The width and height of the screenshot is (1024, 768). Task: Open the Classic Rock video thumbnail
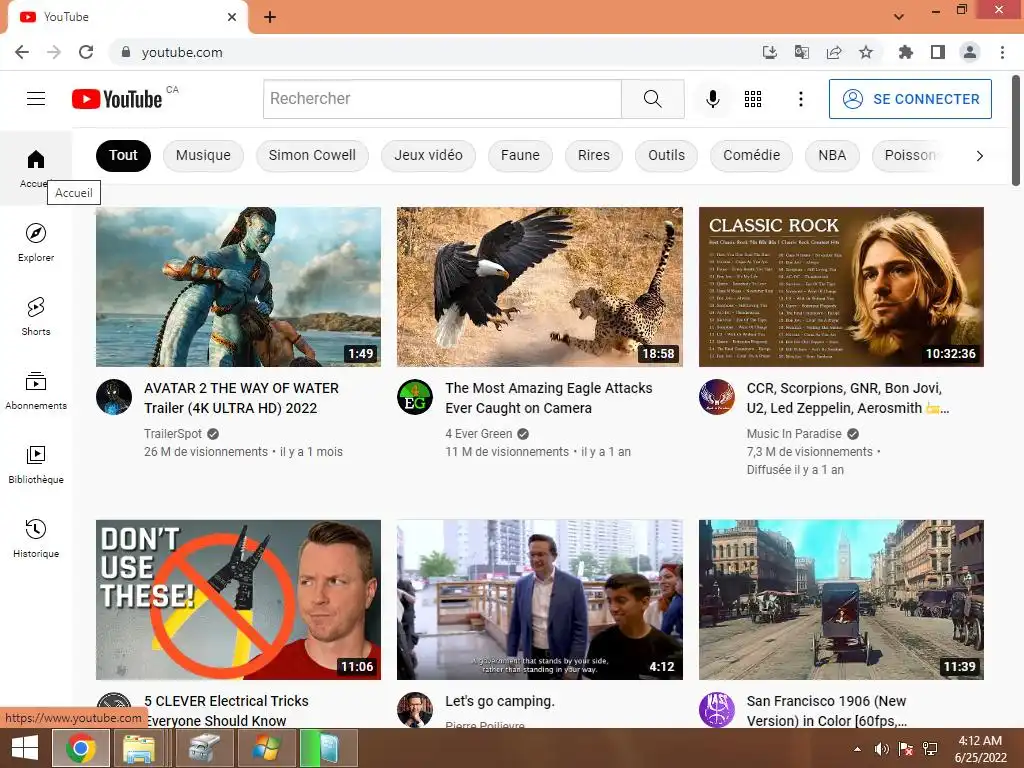point(841,287)
